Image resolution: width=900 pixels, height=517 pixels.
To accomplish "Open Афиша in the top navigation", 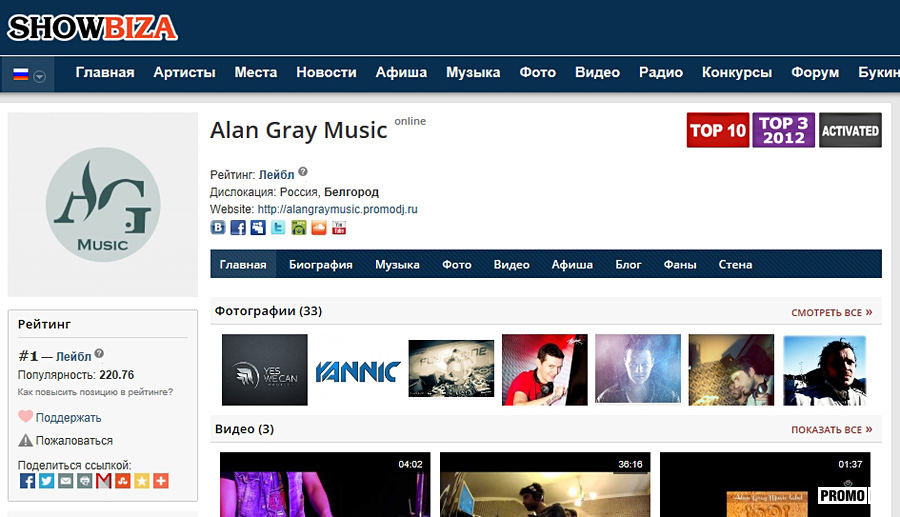I will 401,72.
